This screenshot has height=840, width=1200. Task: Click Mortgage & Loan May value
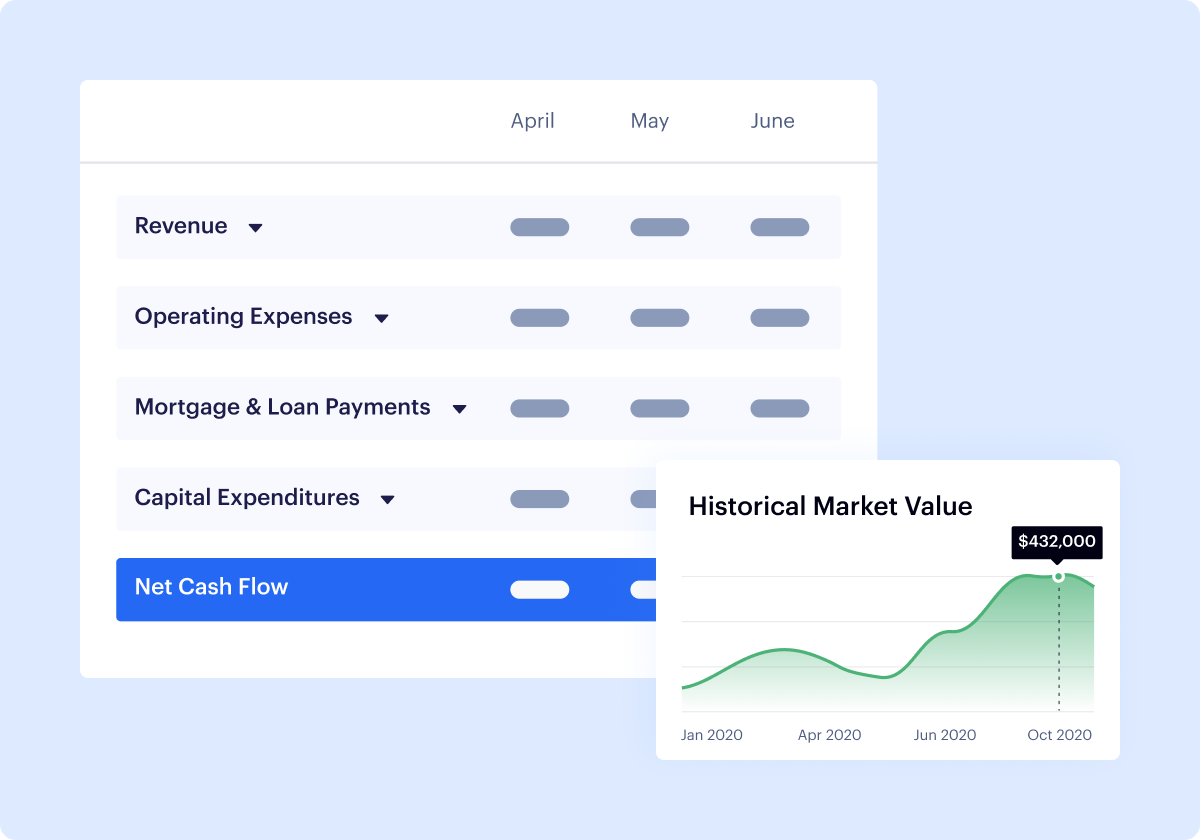(660, 408)
